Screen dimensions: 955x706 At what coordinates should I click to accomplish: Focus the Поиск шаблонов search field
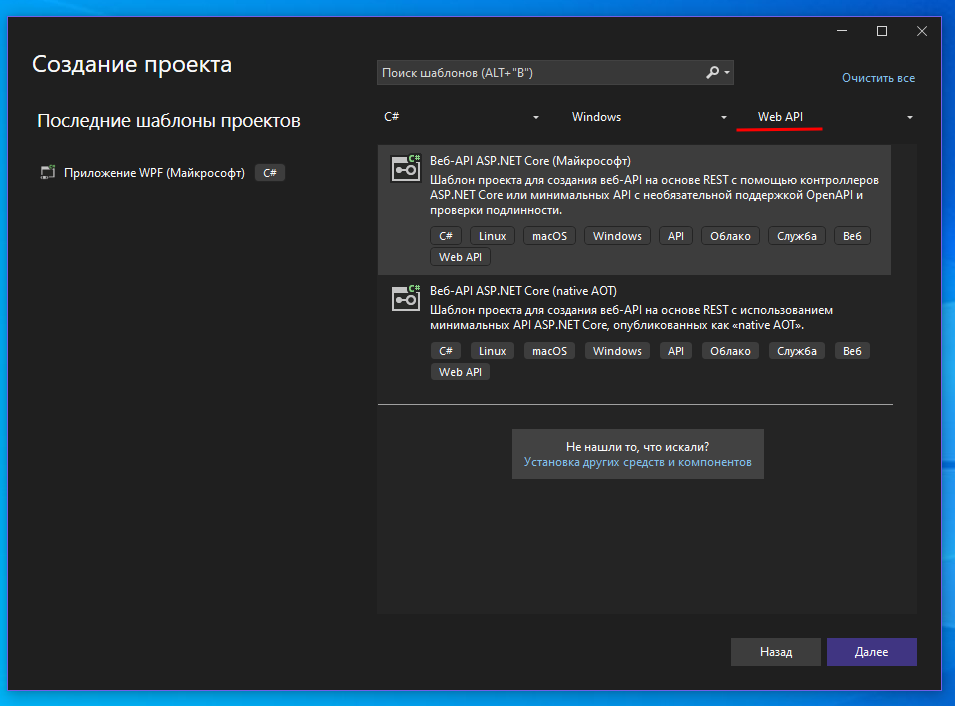click(540, 73)
